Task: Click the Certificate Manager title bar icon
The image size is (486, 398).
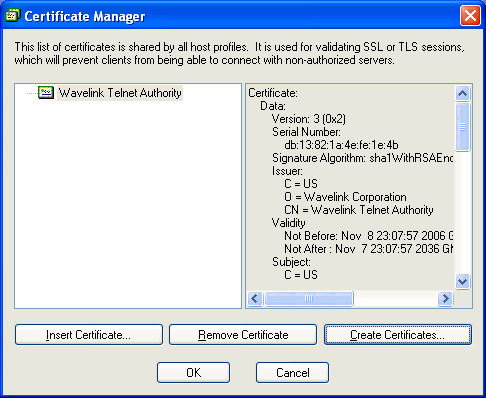Action: 13,15
